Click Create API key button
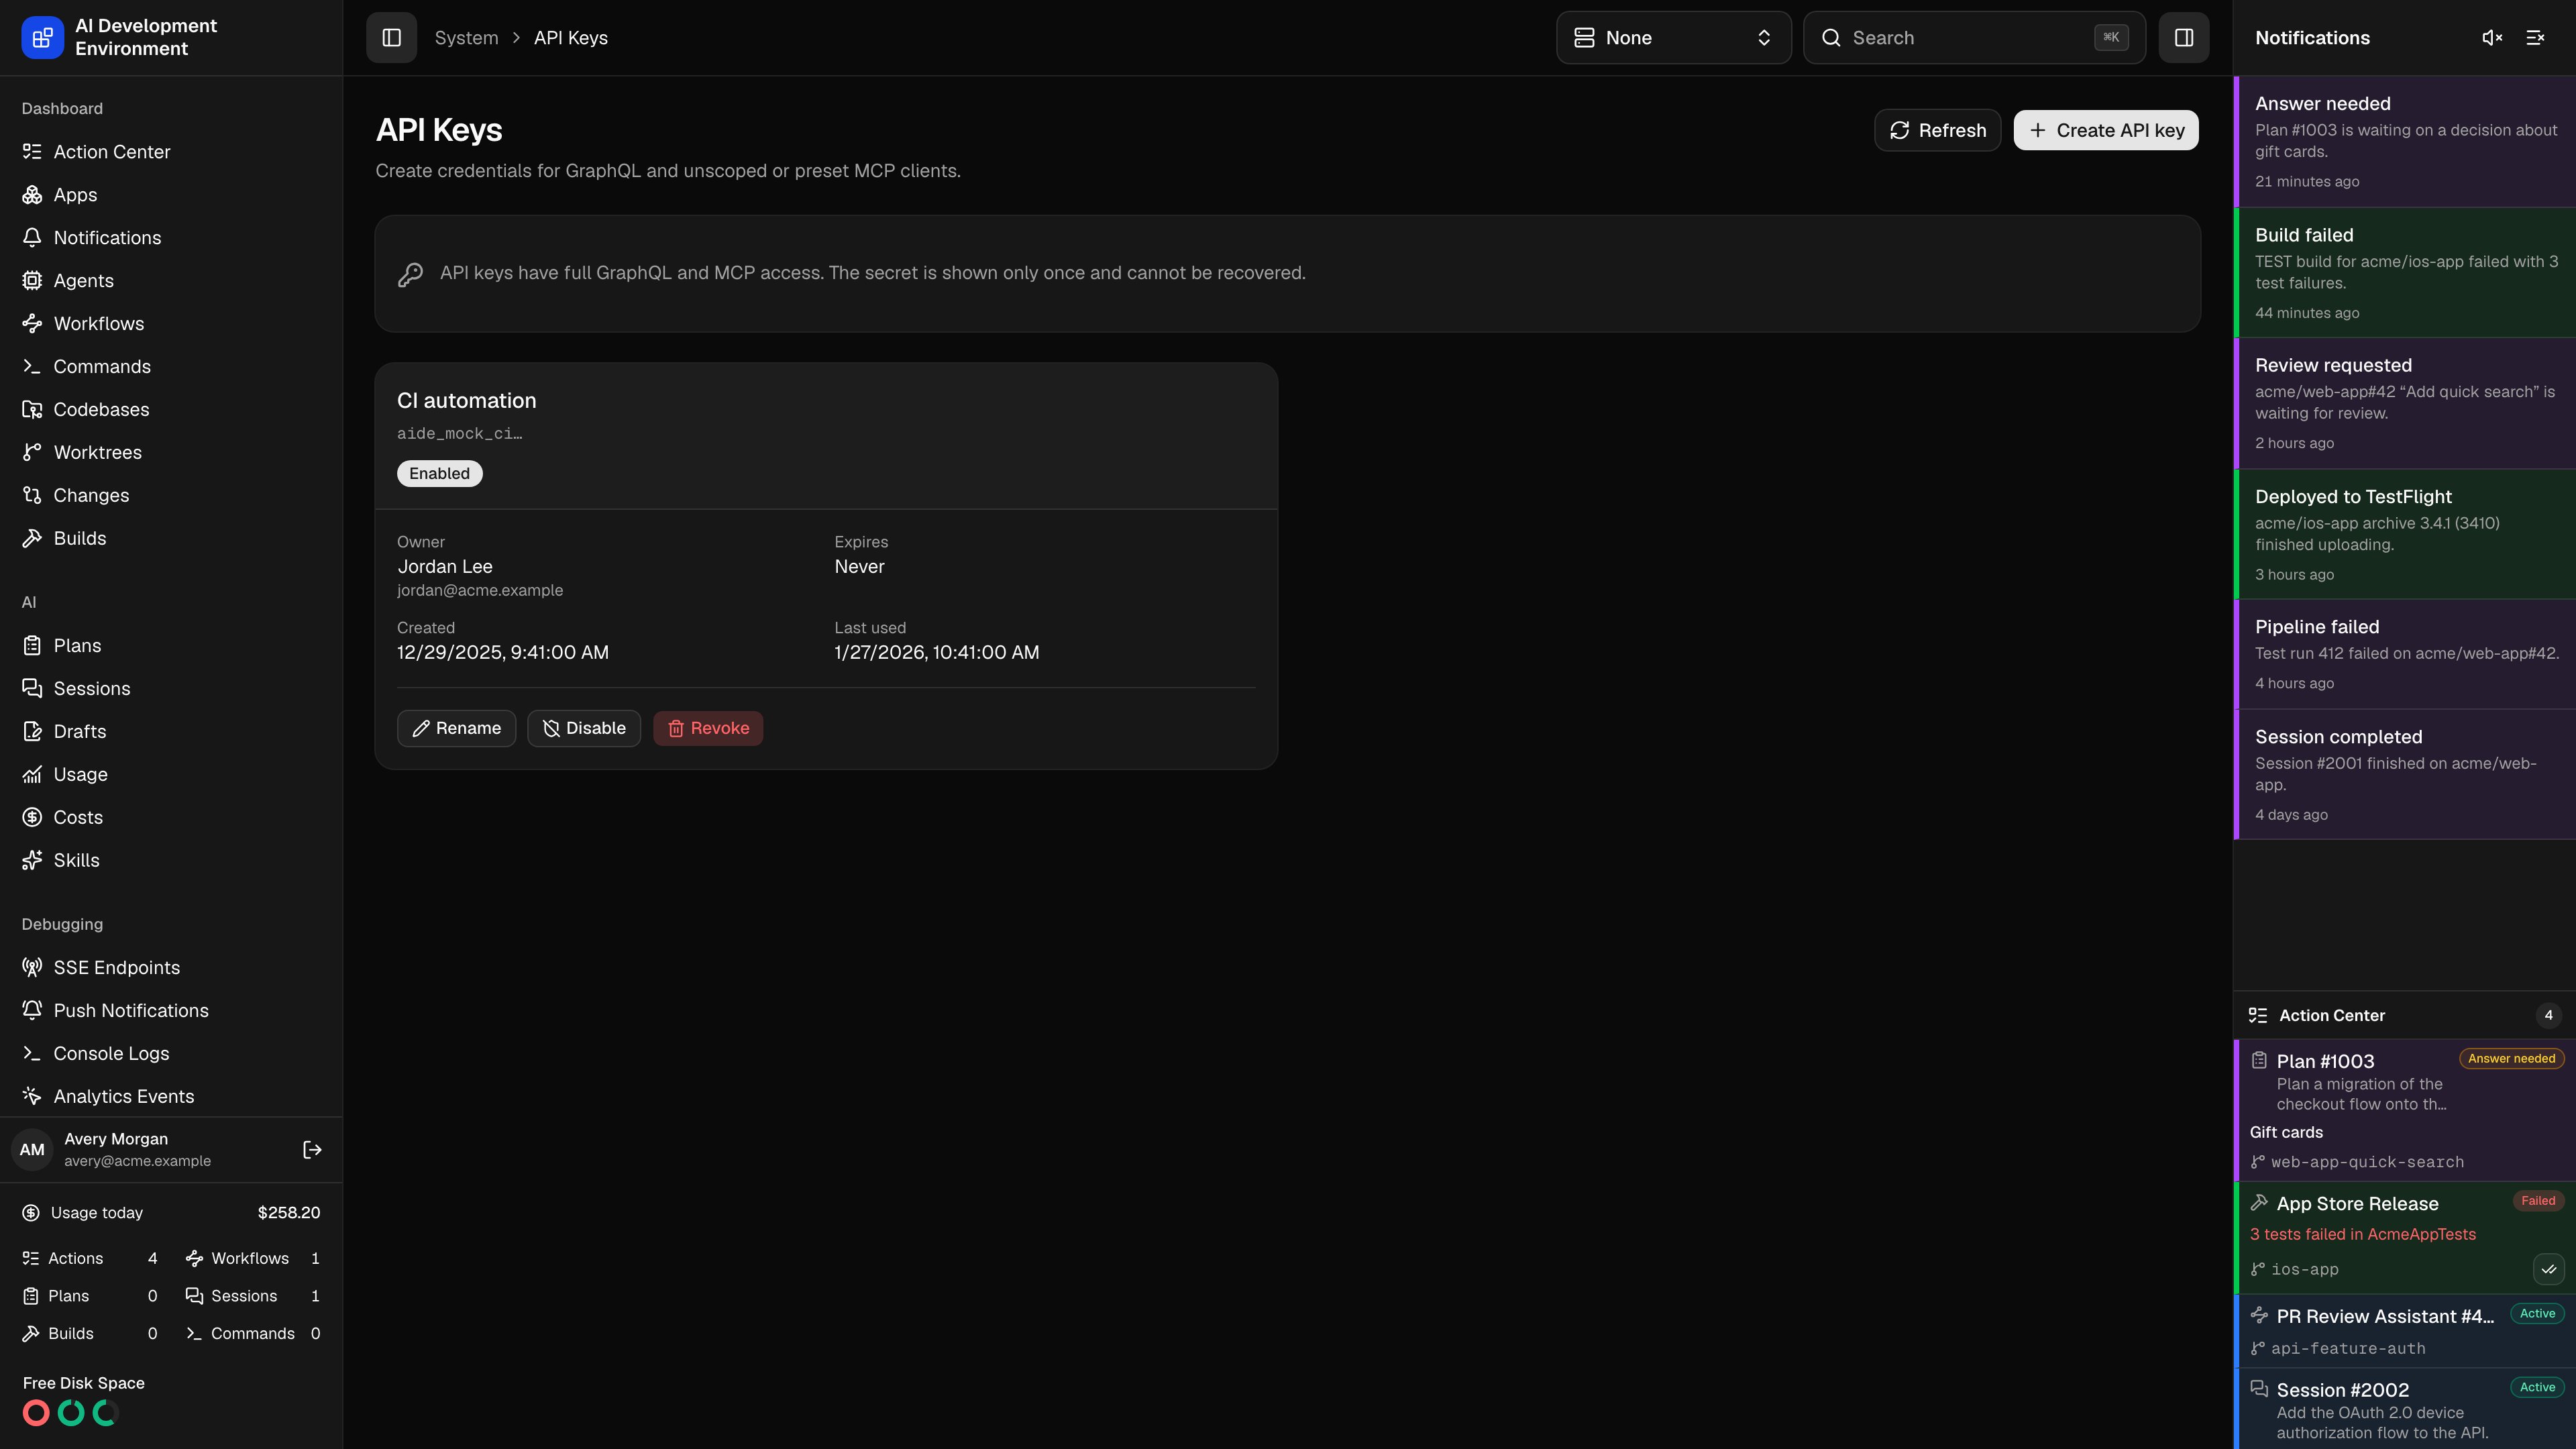This screenshot has width=2576, height=1449. (2106, 131)
